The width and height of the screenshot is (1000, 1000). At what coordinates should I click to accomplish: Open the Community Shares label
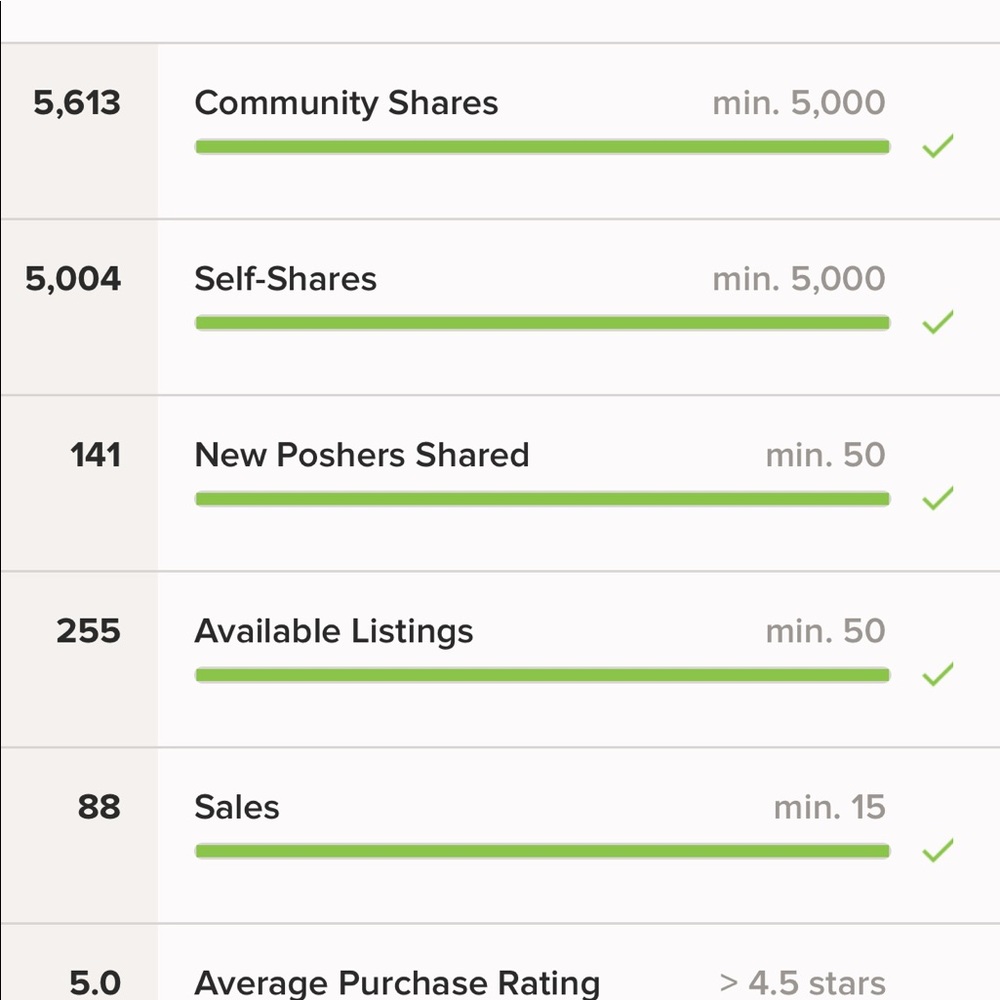point(346,103)
